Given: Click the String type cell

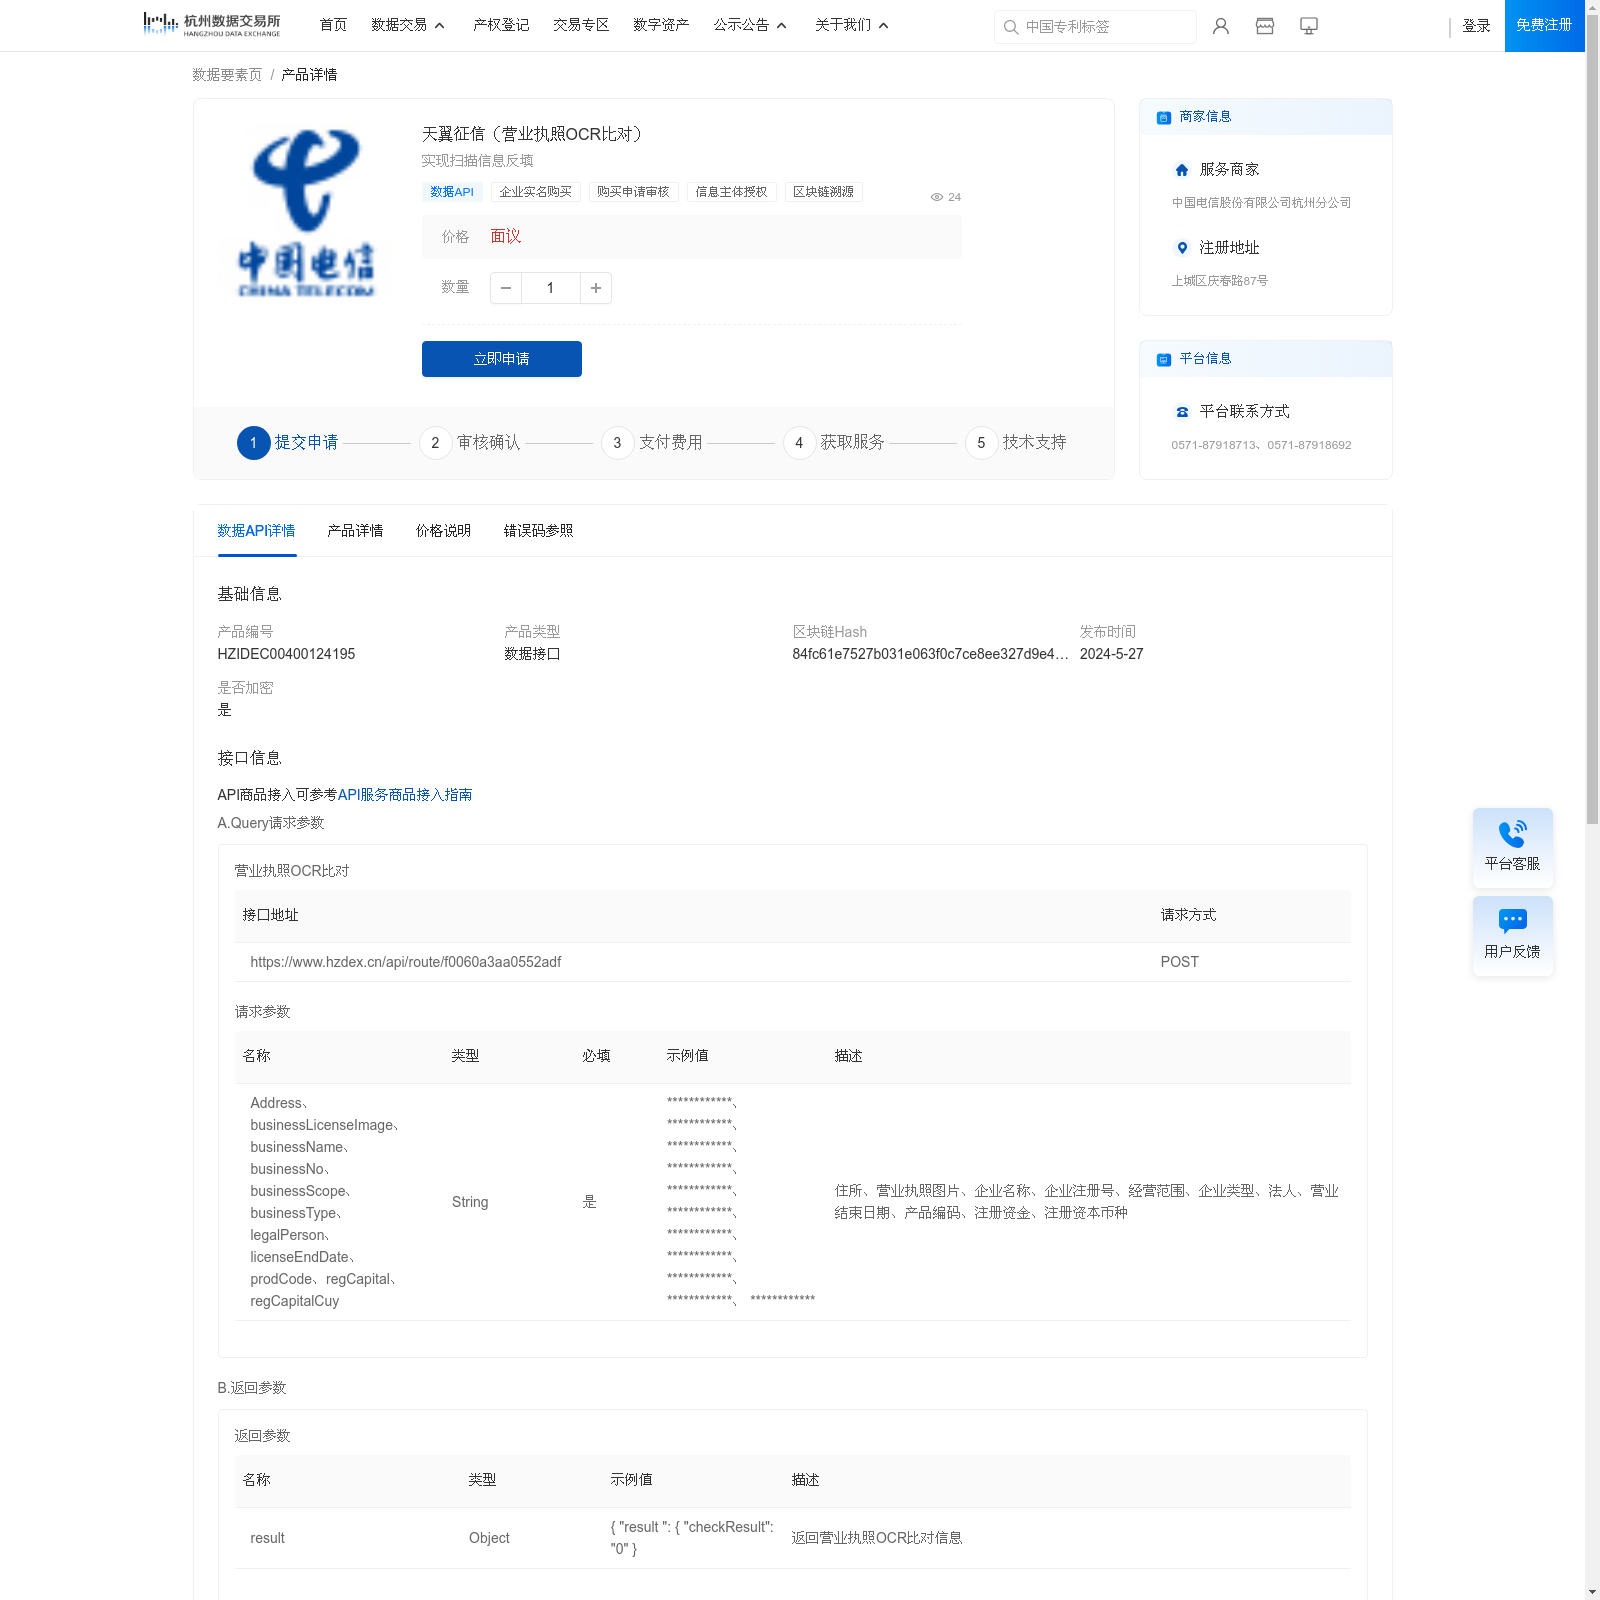Looking at the screenshot, I should coord(470,1202).
